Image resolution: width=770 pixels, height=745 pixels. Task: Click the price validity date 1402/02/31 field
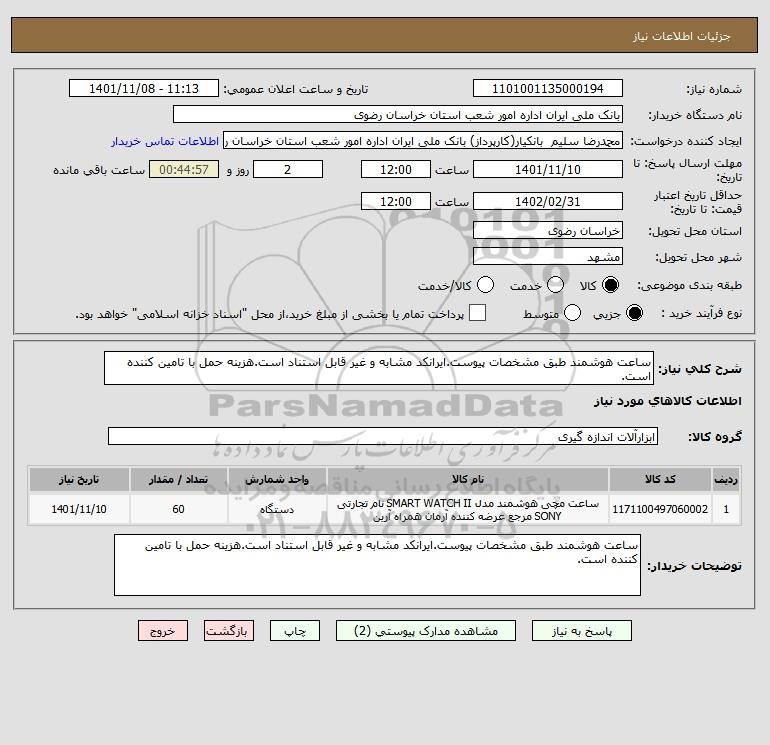point(548,201)
